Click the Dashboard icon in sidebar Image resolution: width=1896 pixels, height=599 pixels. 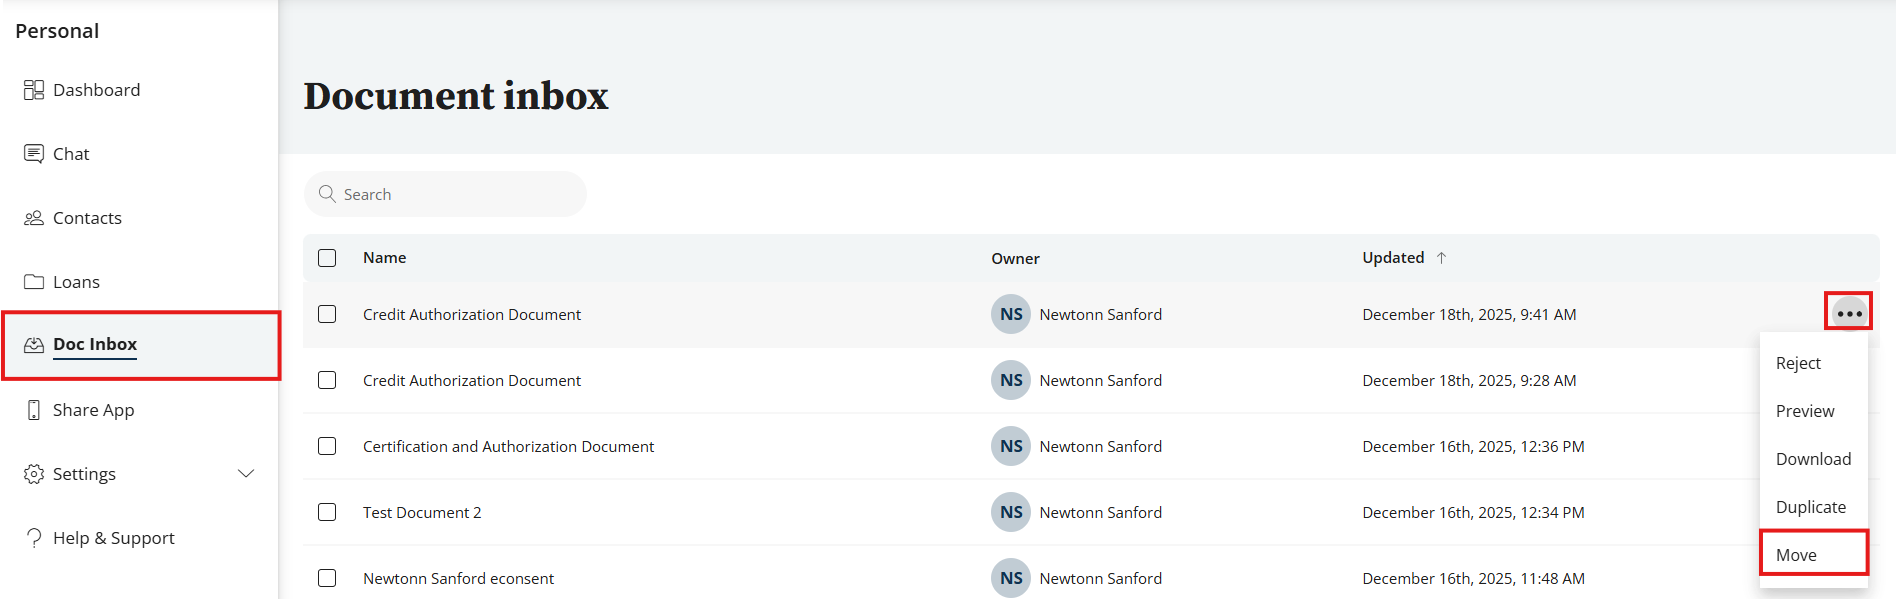[34, 90]
